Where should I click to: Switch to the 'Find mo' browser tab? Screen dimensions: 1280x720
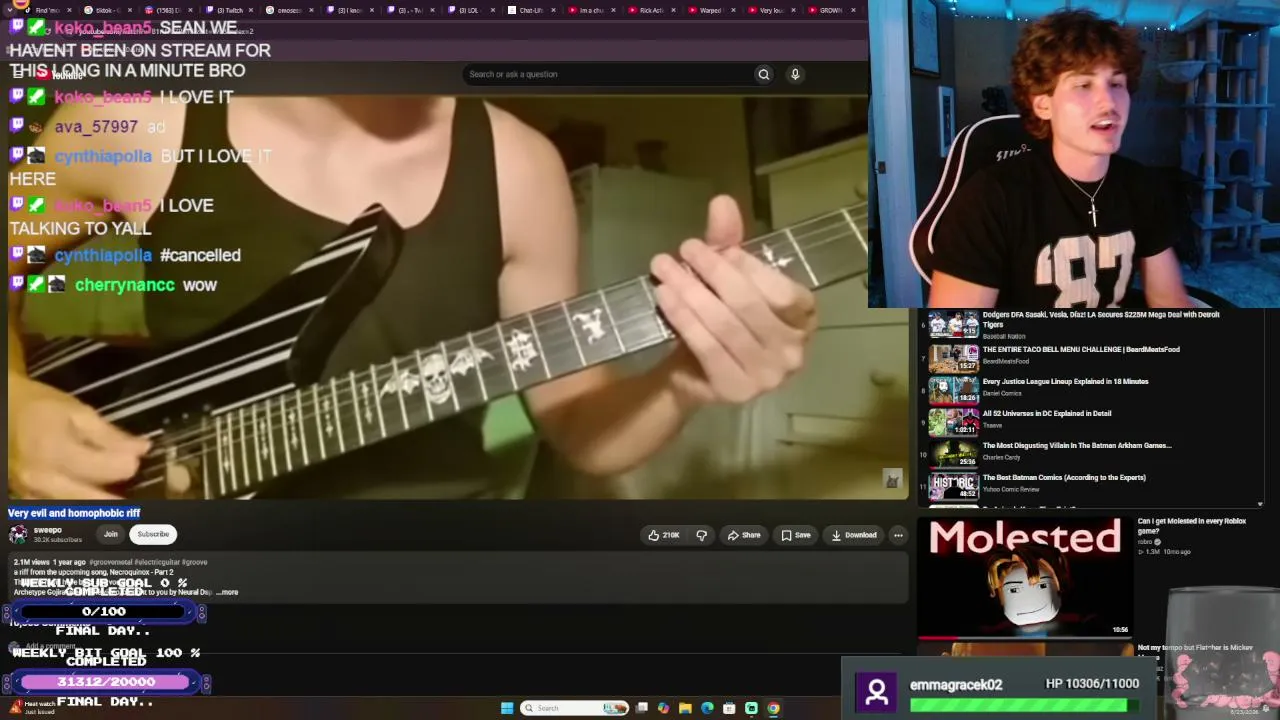tap(48, 10)
